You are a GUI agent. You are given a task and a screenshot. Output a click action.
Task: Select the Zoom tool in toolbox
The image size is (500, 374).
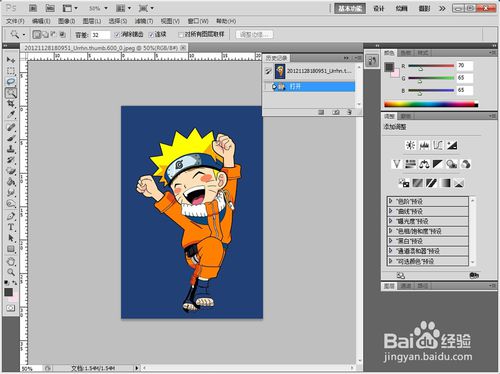(x=11, y=272)
